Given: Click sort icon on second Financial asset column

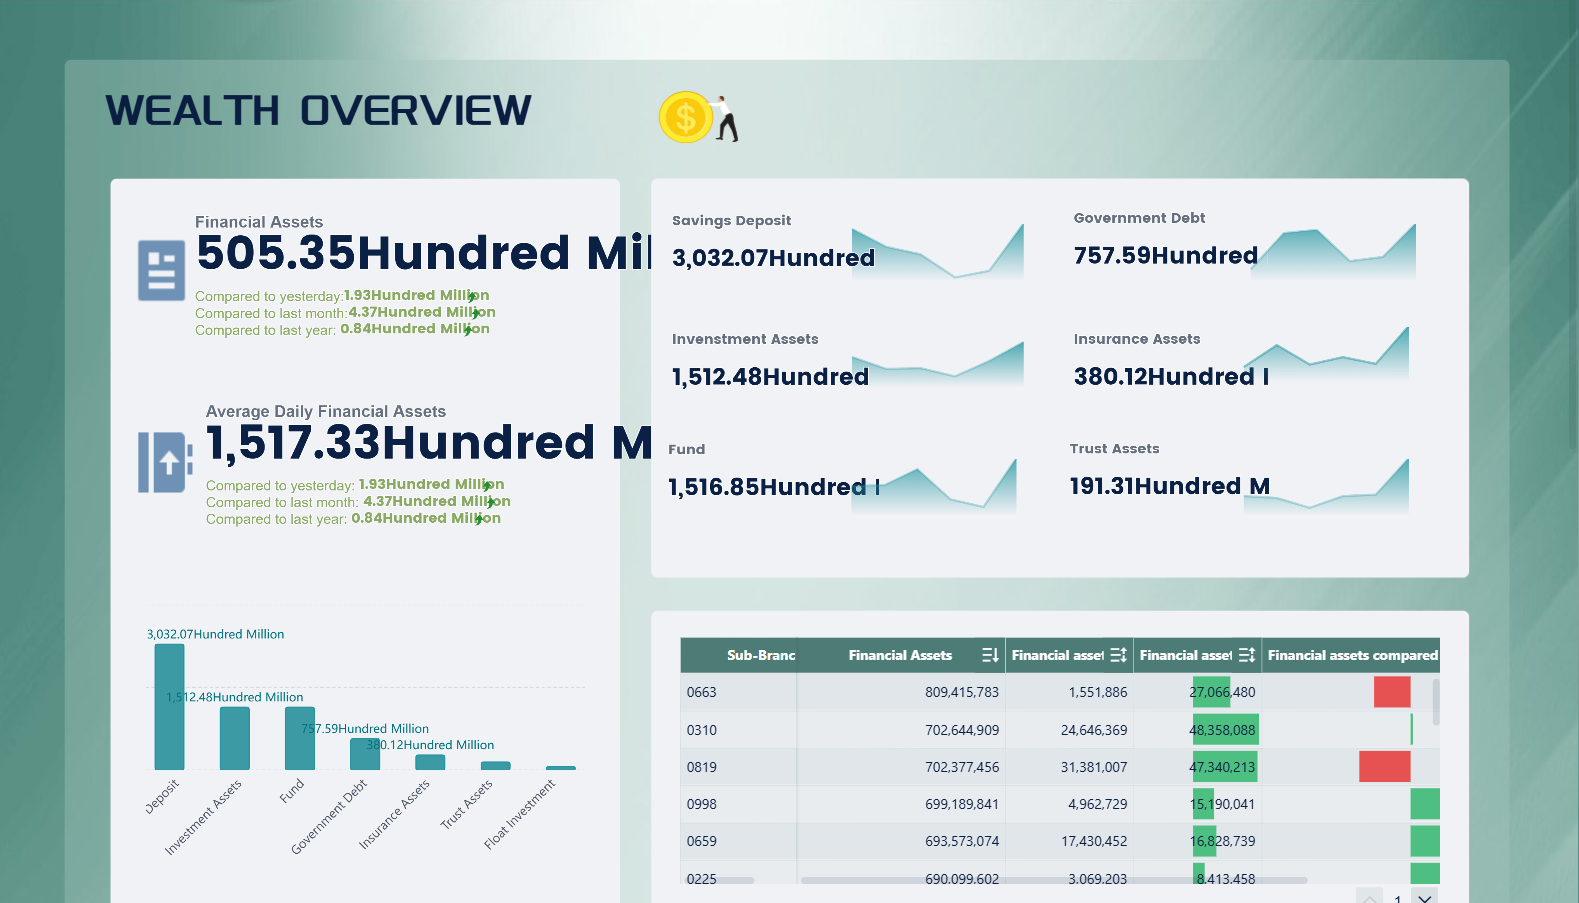Looking at the screenshot, I should (x=1118, y=655).
